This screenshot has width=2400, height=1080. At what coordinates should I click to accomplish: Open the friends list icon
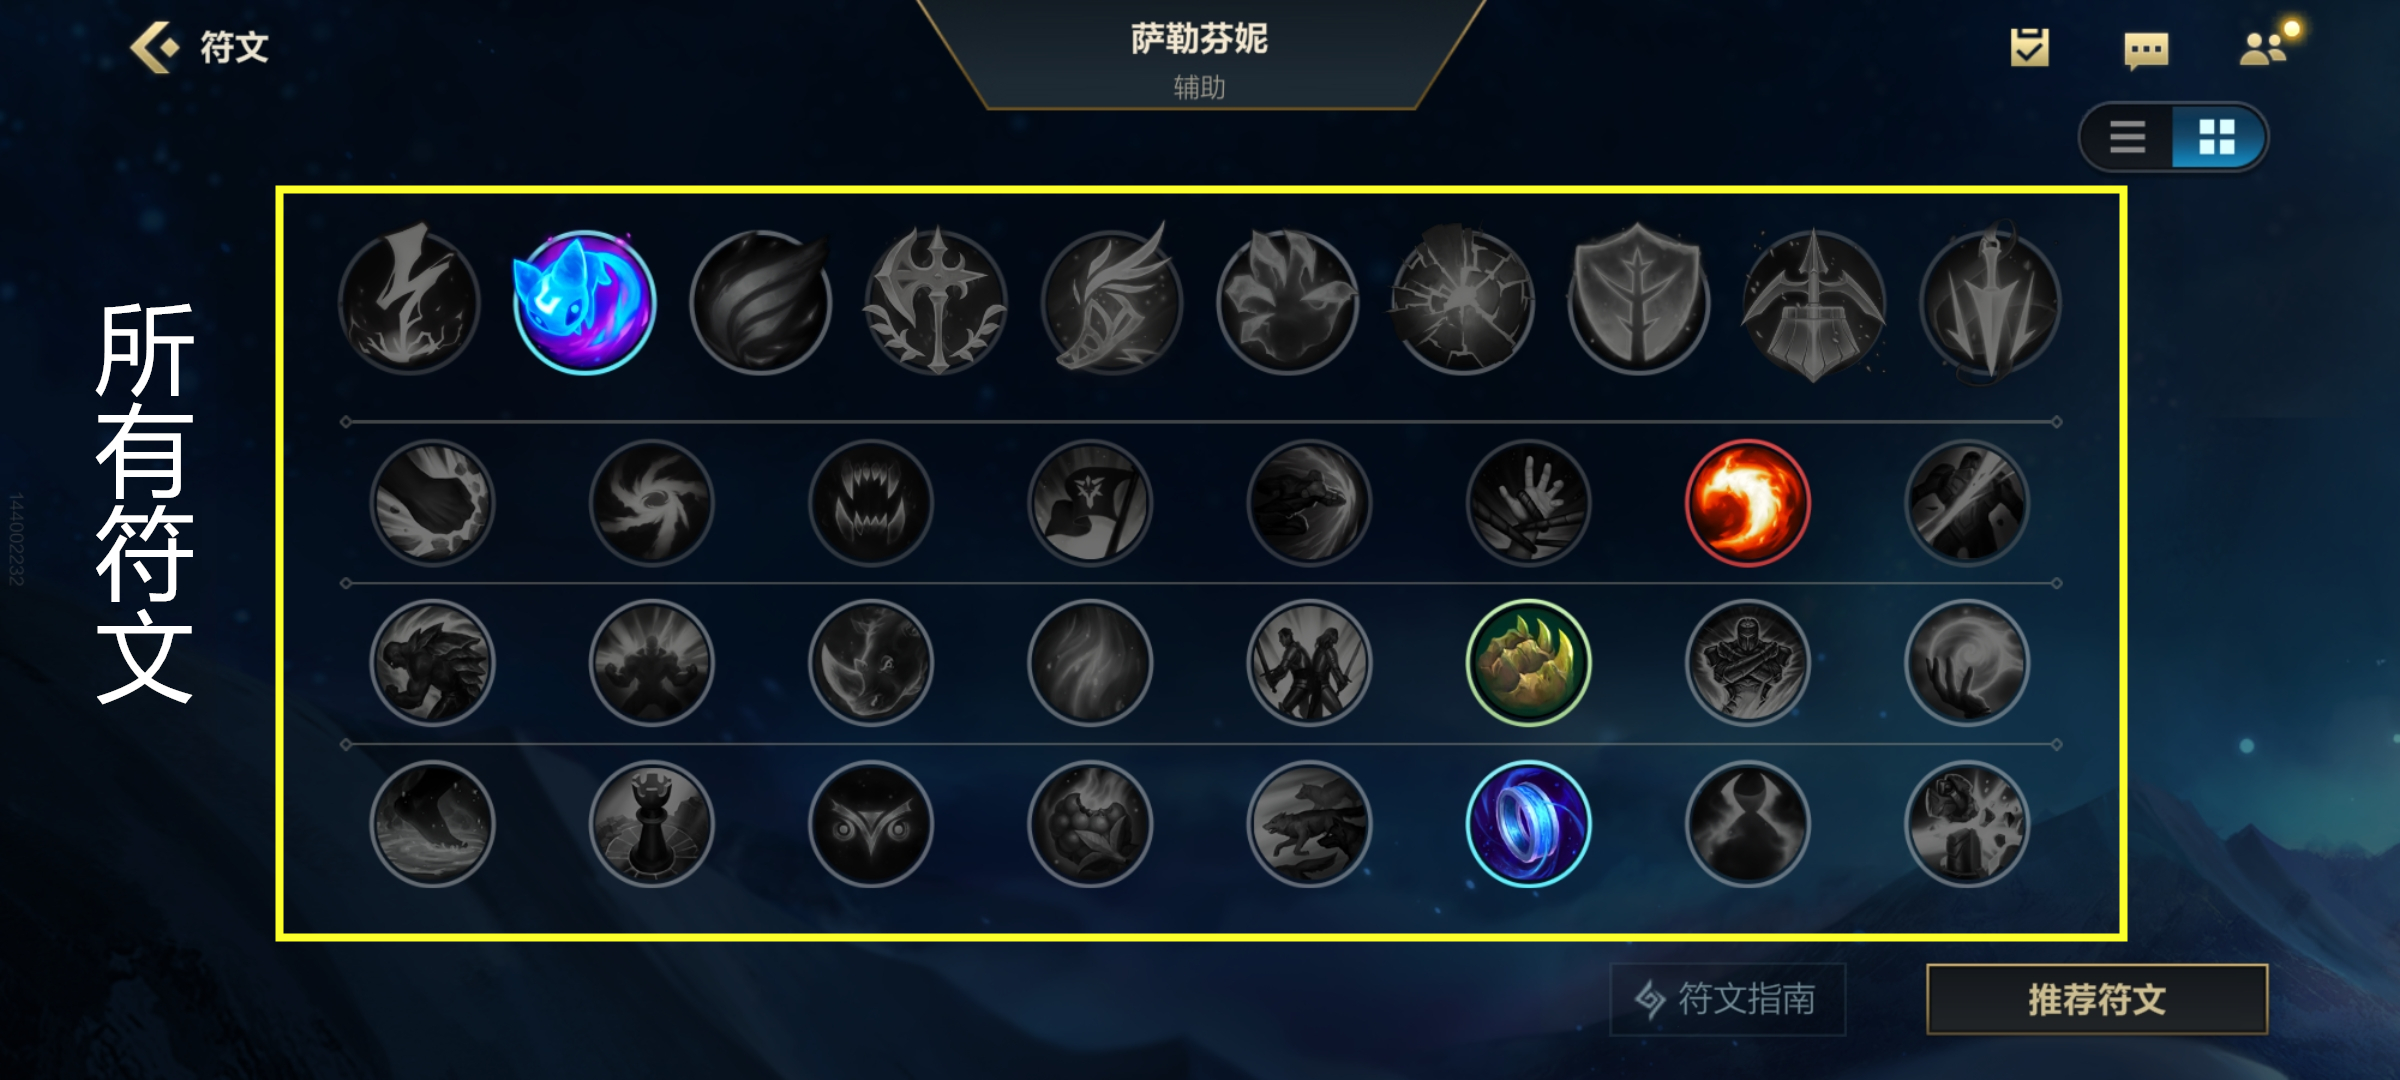(x=2266, y=47)
